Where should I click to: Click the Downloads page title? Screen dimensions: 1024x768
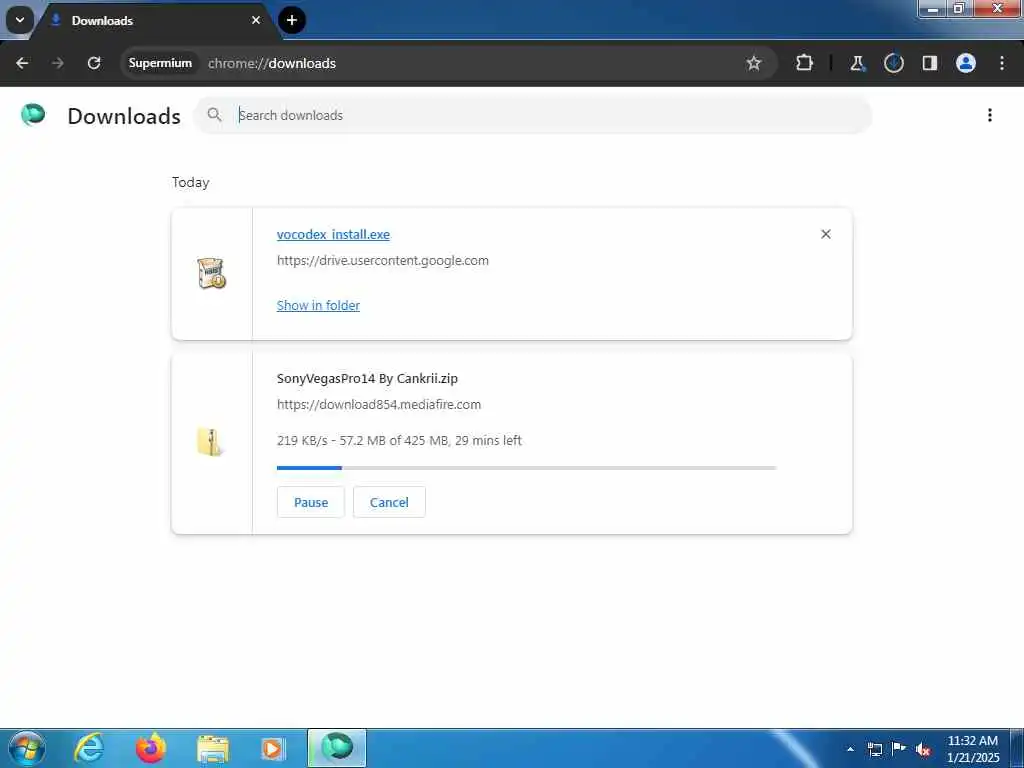(124, 116)
